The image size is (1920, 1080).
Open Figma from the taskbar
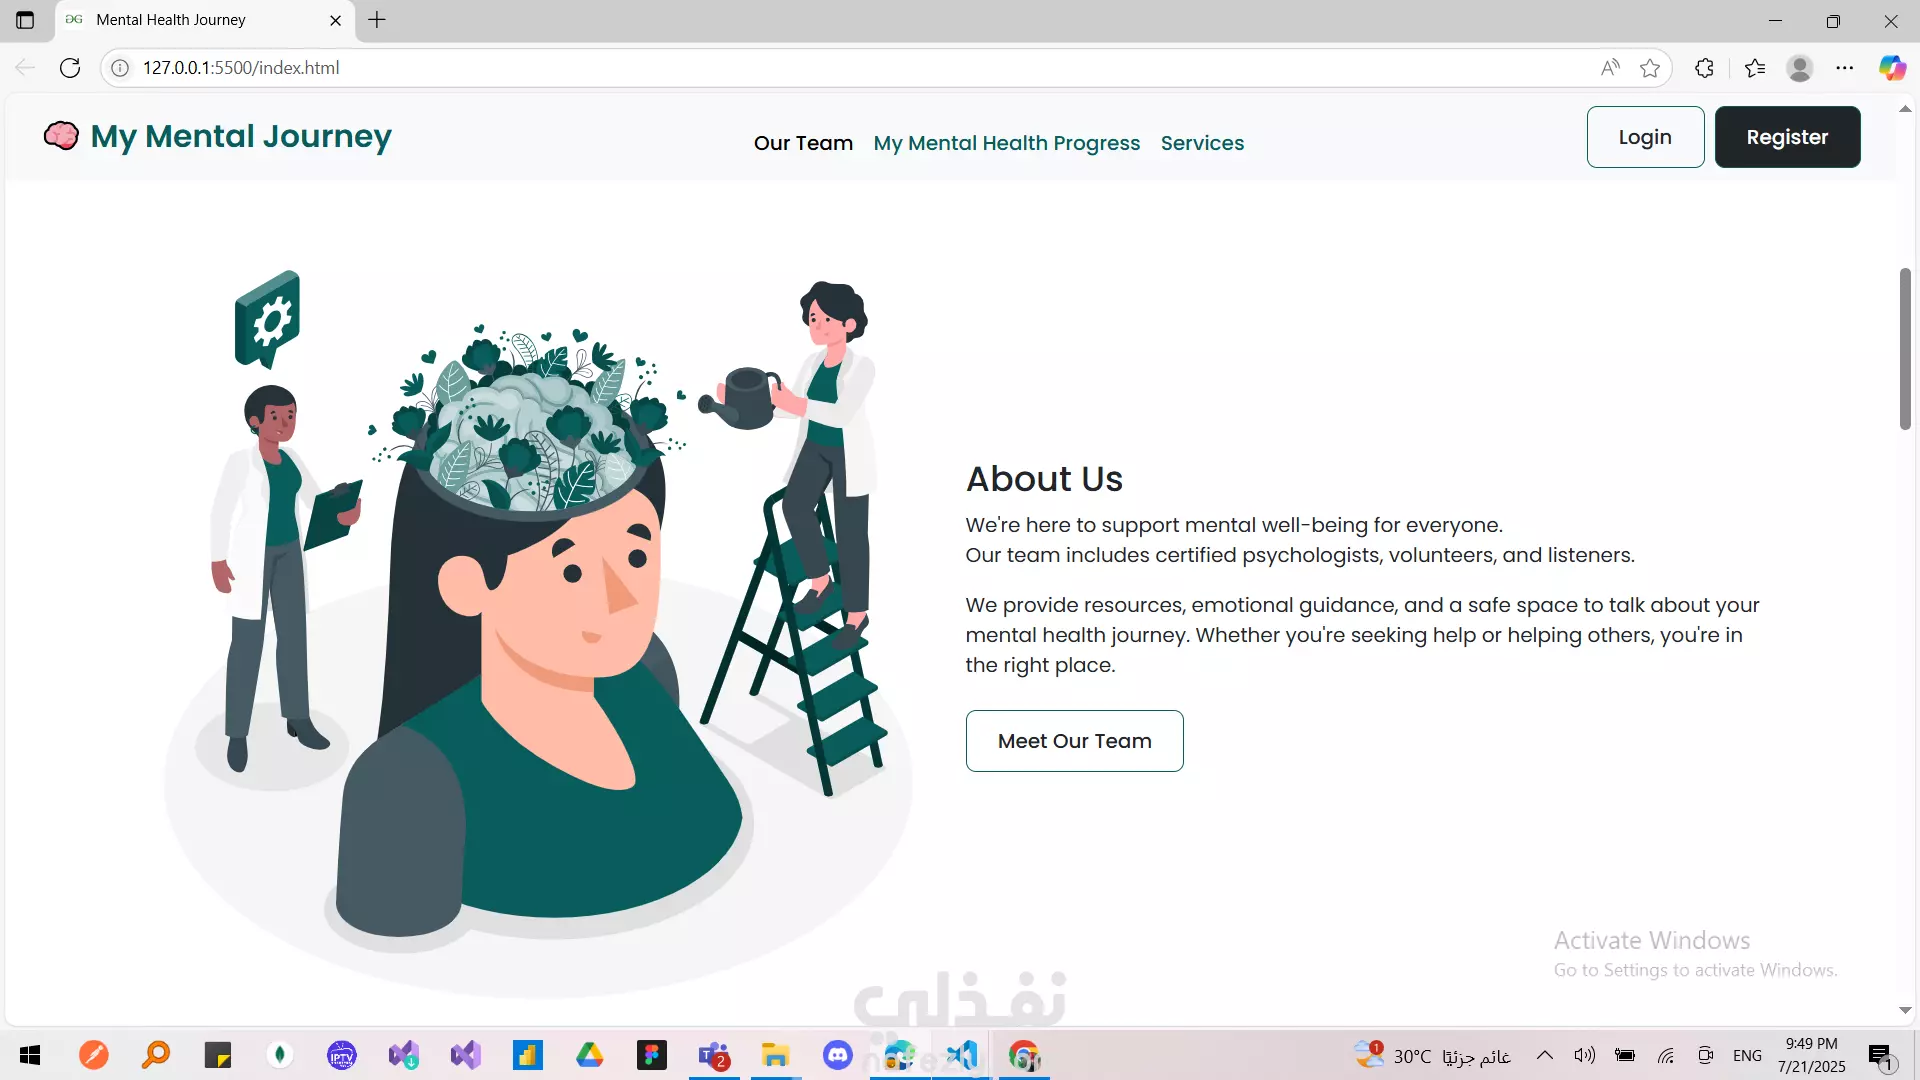(652, 1055)
